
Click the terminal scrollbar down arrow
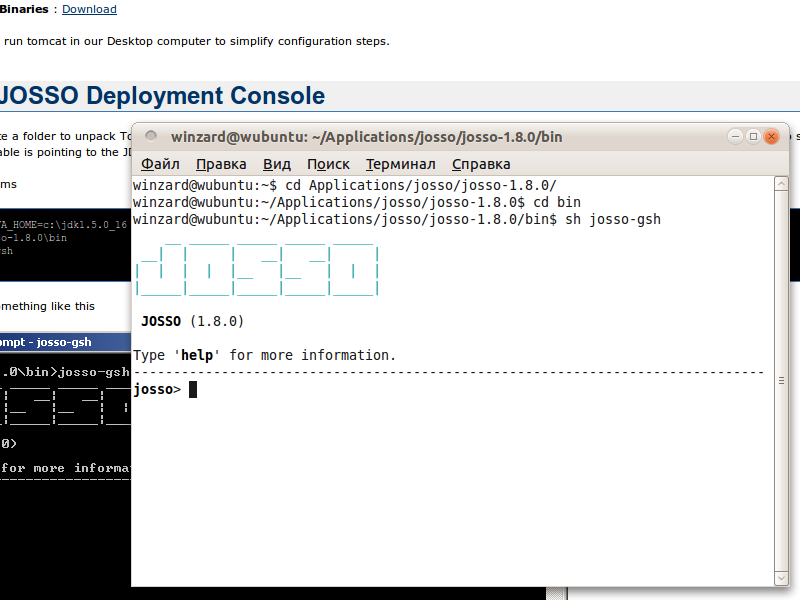tap(781, 578)
